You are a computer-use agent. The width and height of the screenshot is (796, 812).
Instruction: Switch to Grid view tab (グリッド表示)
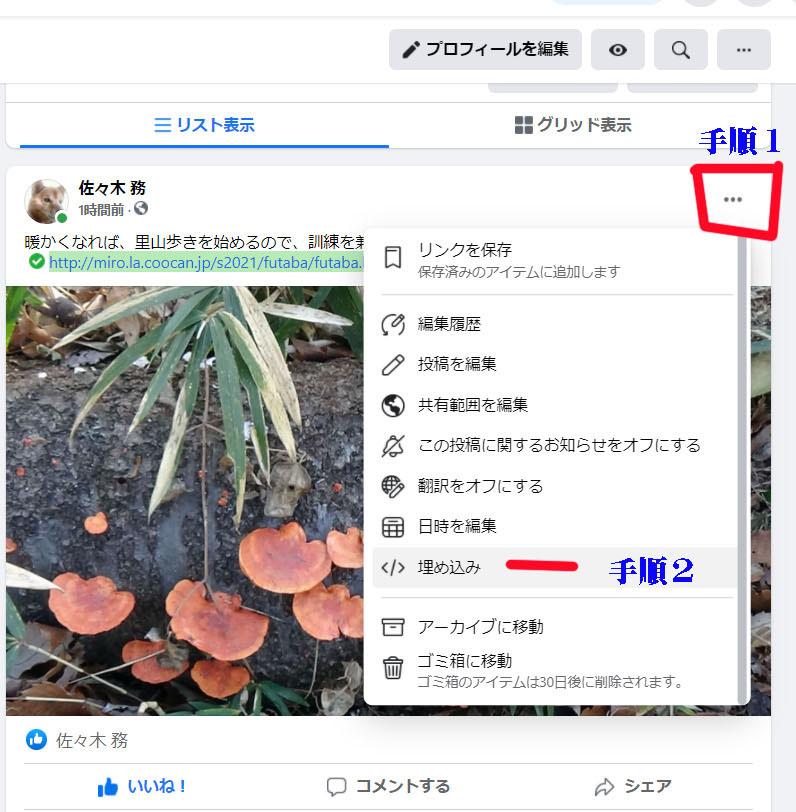tap(572, 125)
